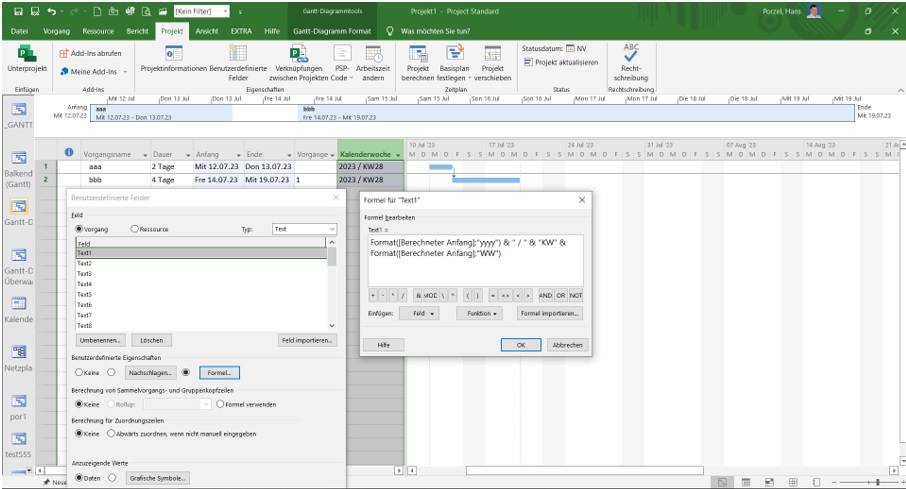The image size is (906, 489).
Task: Click Add-Ins abrufen
Action: pos(90,53)
